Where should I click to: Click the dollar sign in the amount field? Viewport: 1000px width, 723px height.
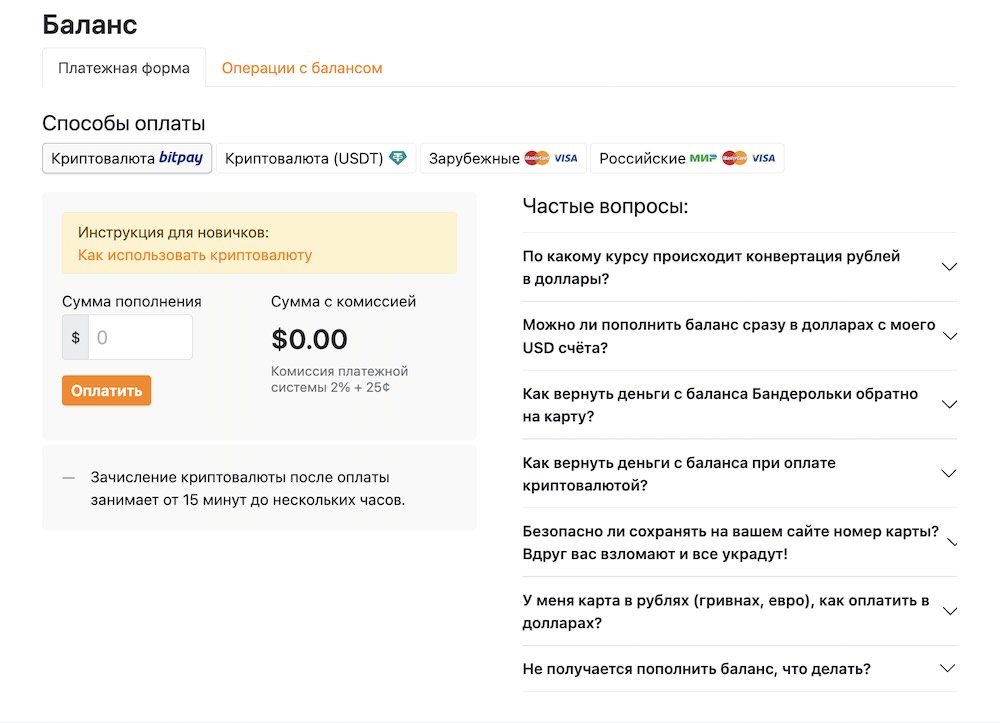point(74,337)
